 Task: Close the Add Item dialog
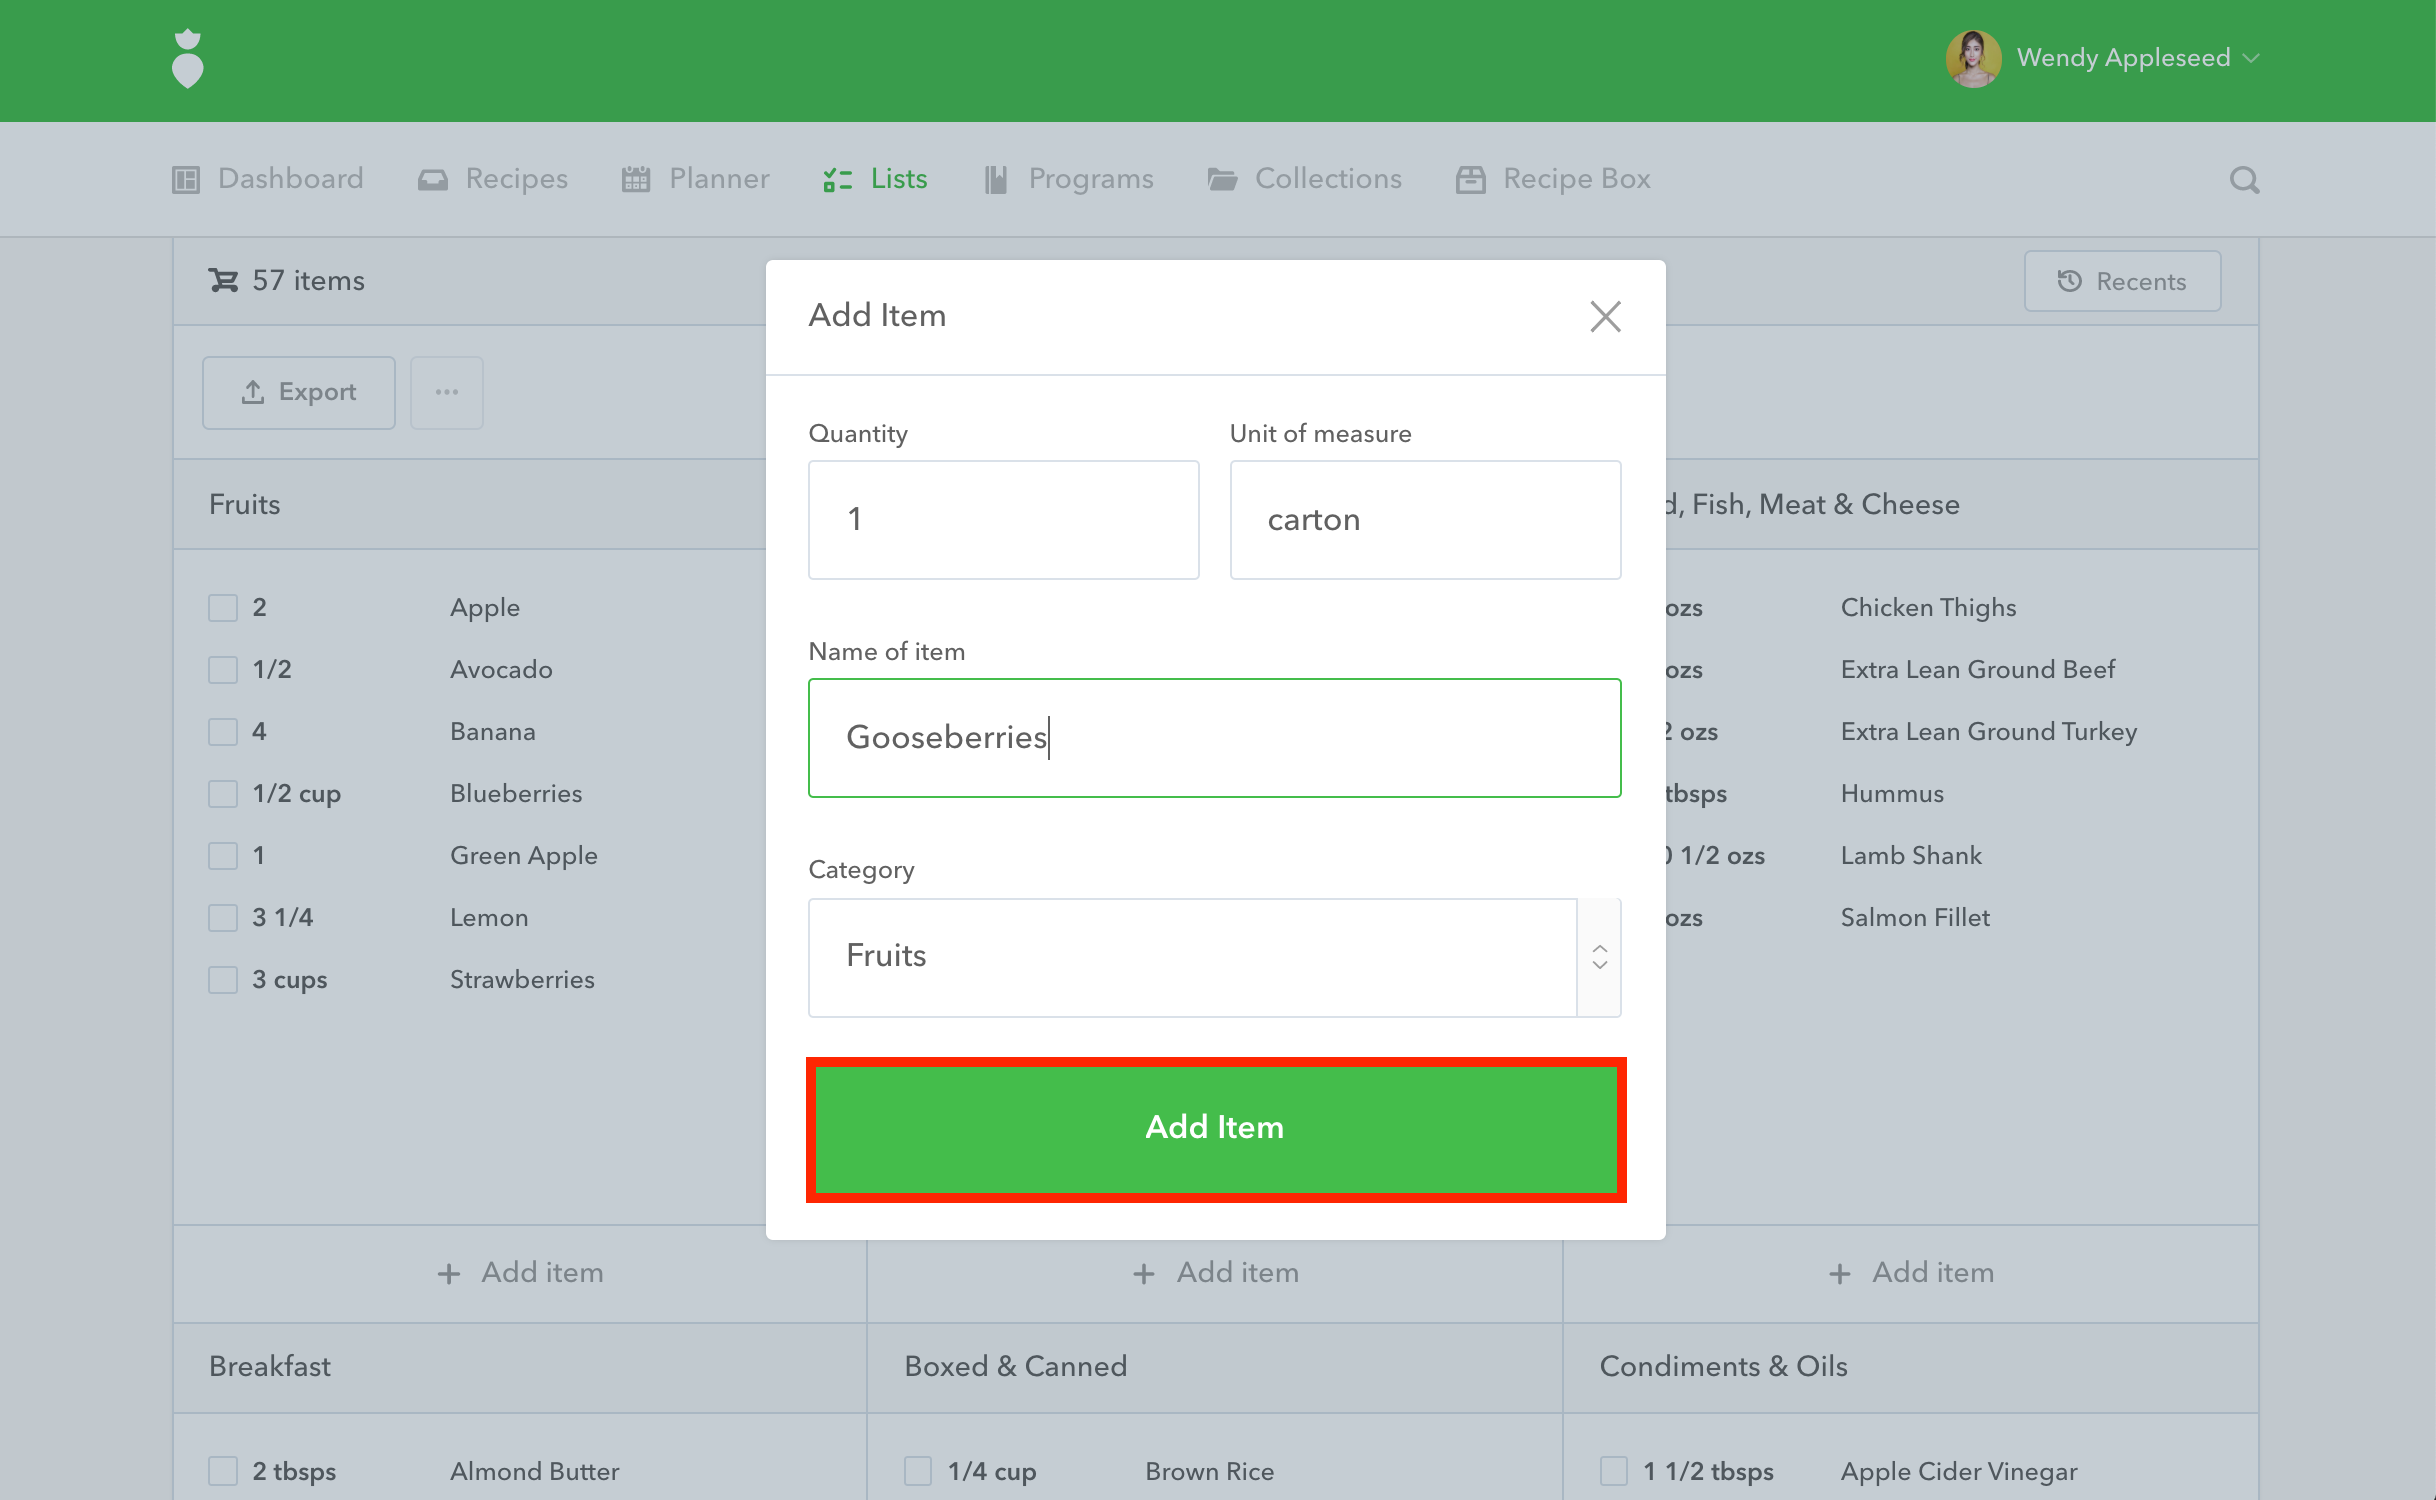[1605, 317]
